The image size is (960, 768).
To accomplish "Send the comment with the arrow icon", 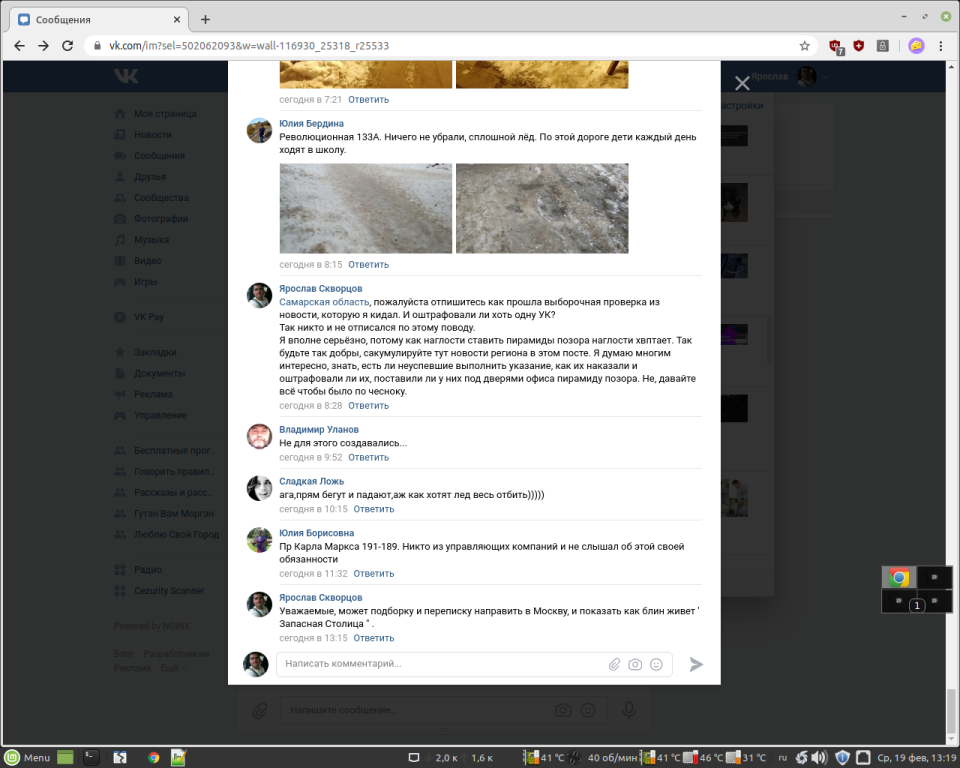I will [x=697, y=664].
